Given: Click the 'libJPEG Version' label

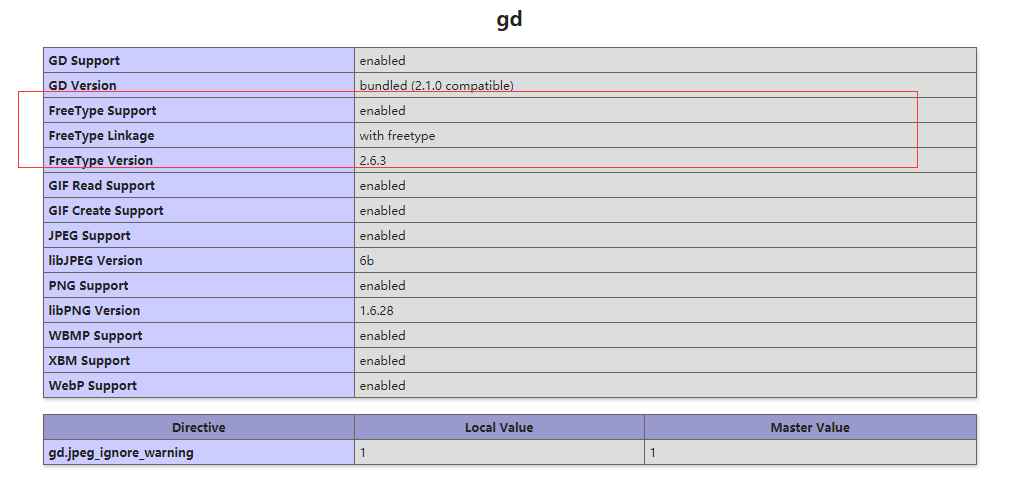Looking at the screenshot, I should 95,261.
